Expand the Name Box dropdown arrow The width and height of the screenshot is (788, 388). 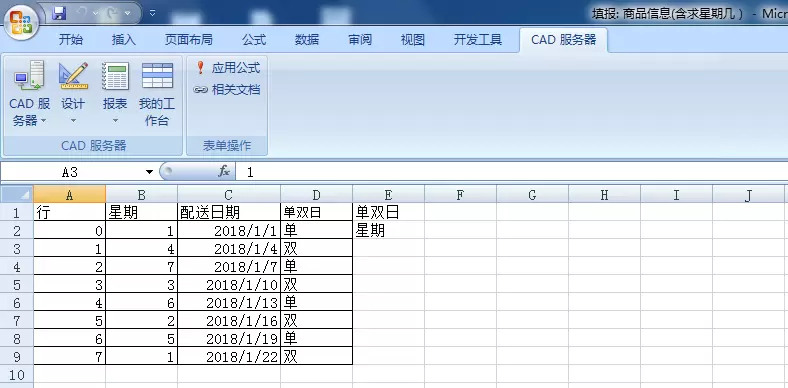pos(149,172)
